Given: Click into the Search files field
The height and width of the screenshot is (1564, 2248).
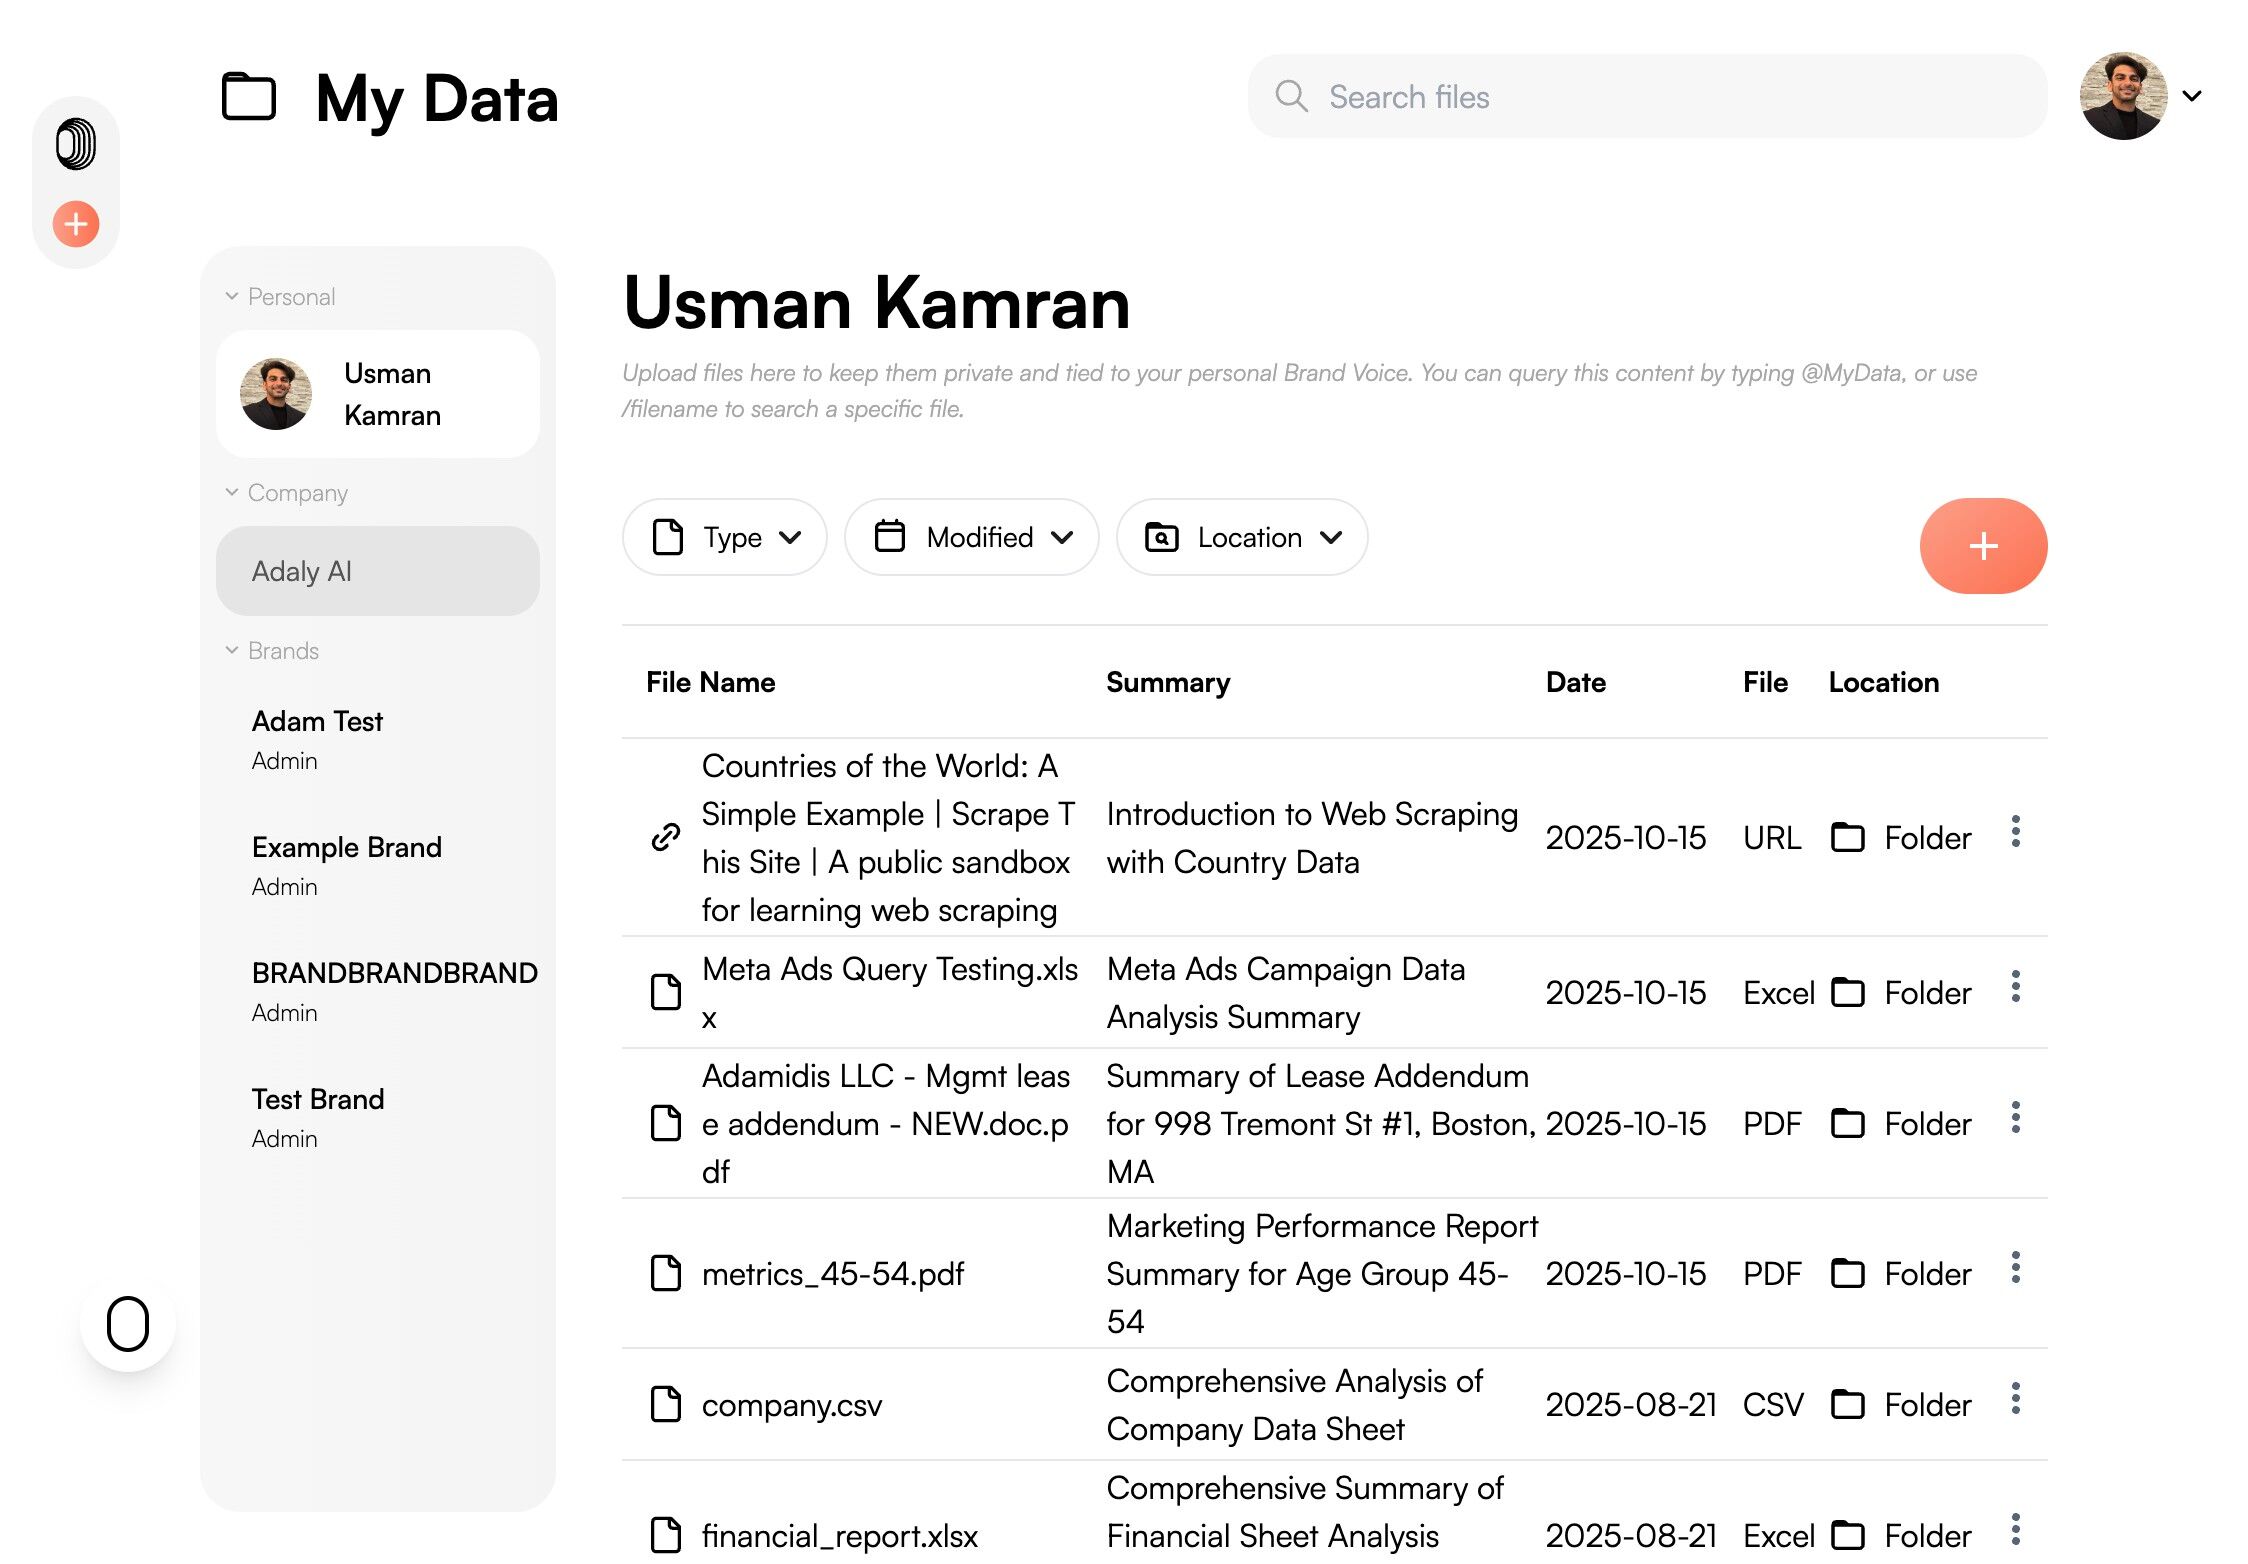Looking at the screenshot, I should (x=1660, y=97).
